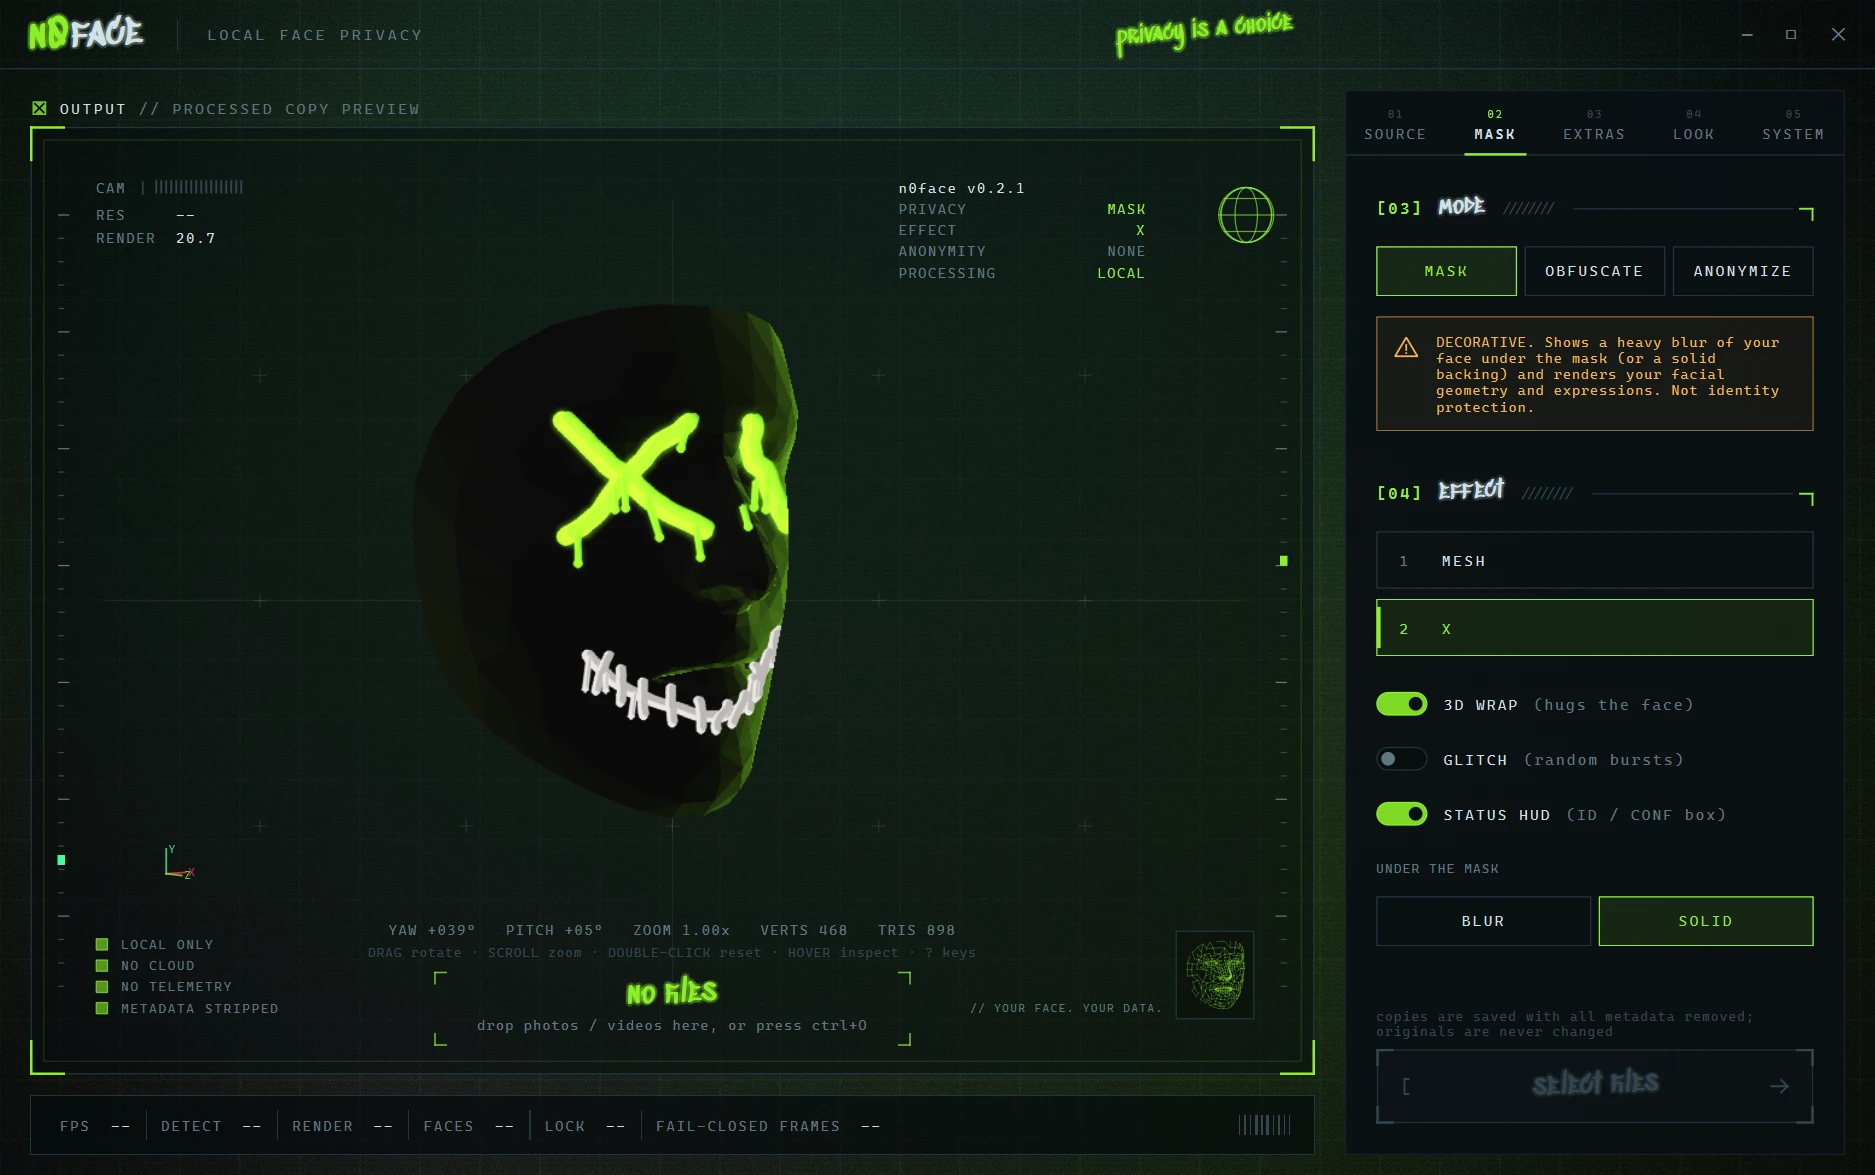
Task: Pick the Mesh effect option
Action: pyautogui.click(x=1594, y=560)
